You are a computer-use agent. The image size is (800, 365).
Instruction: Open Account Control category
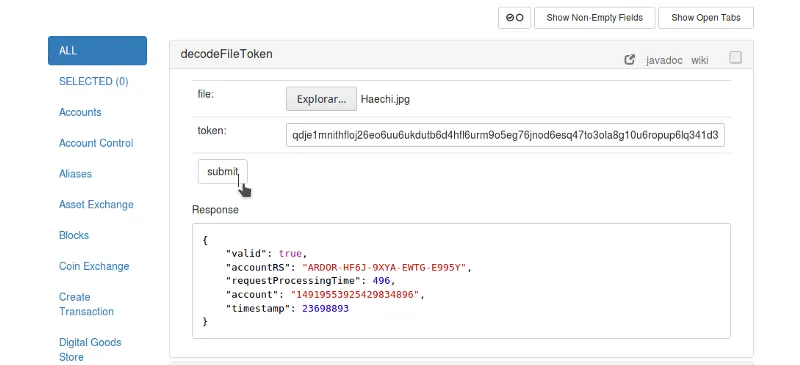point(96,143)
